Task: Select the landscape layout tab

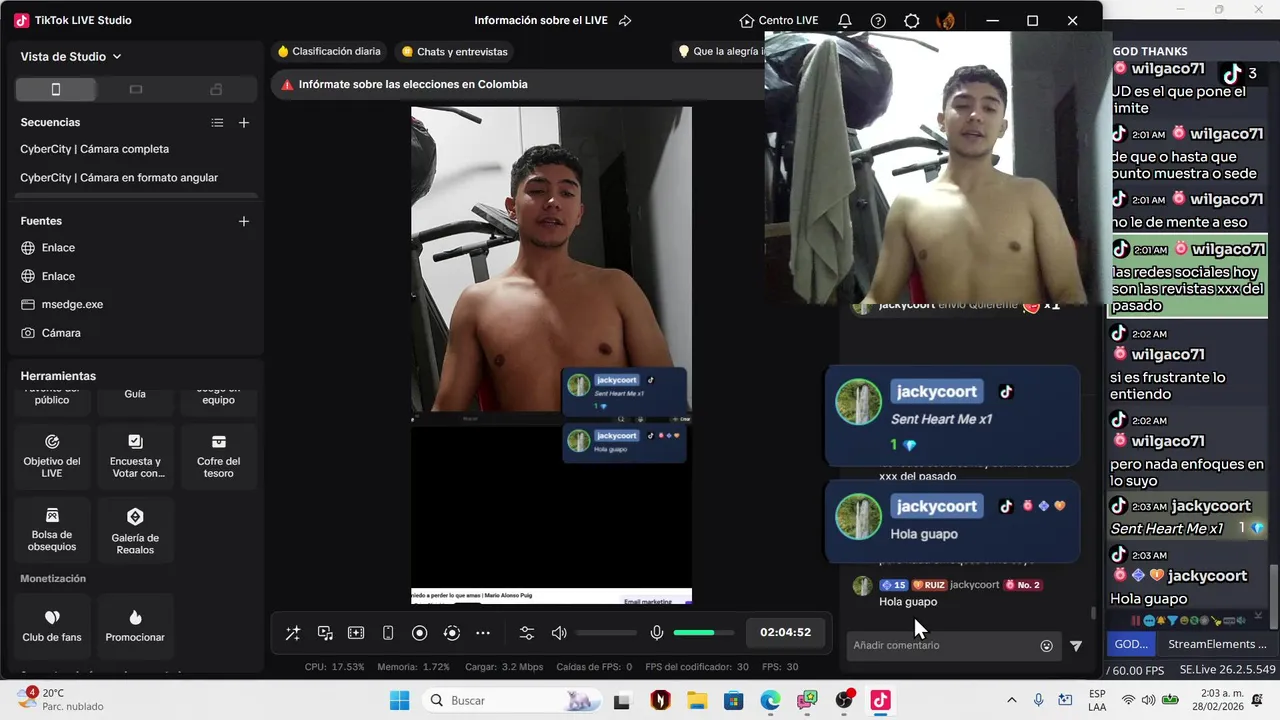Action: [136, 89]
